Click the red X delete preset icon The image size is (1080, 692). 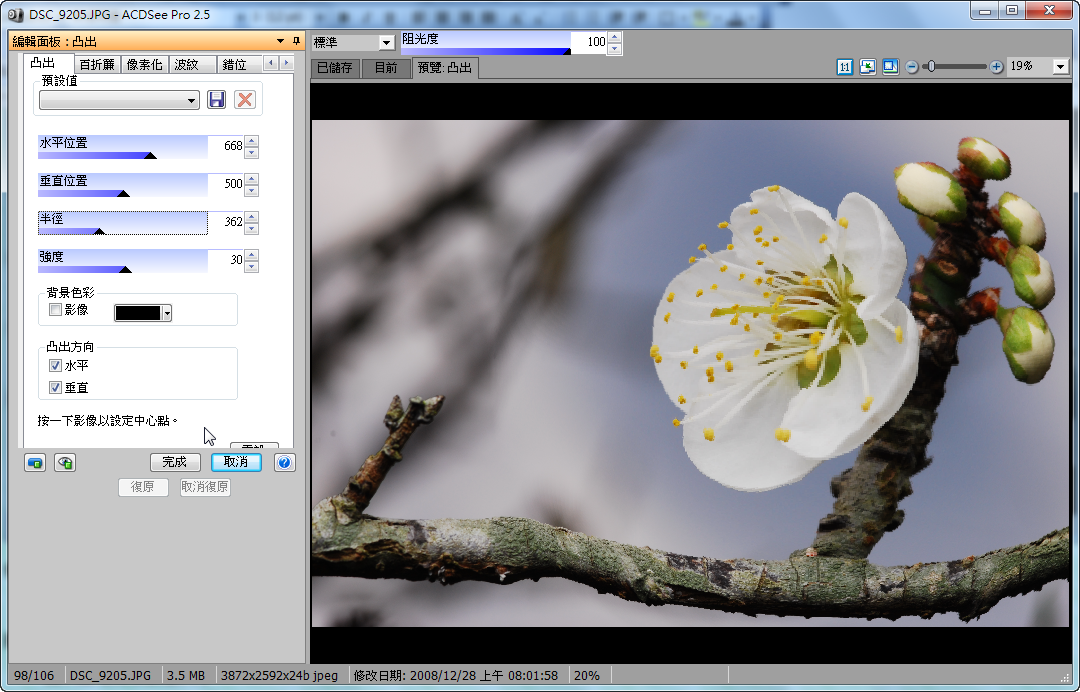(245, 100)
